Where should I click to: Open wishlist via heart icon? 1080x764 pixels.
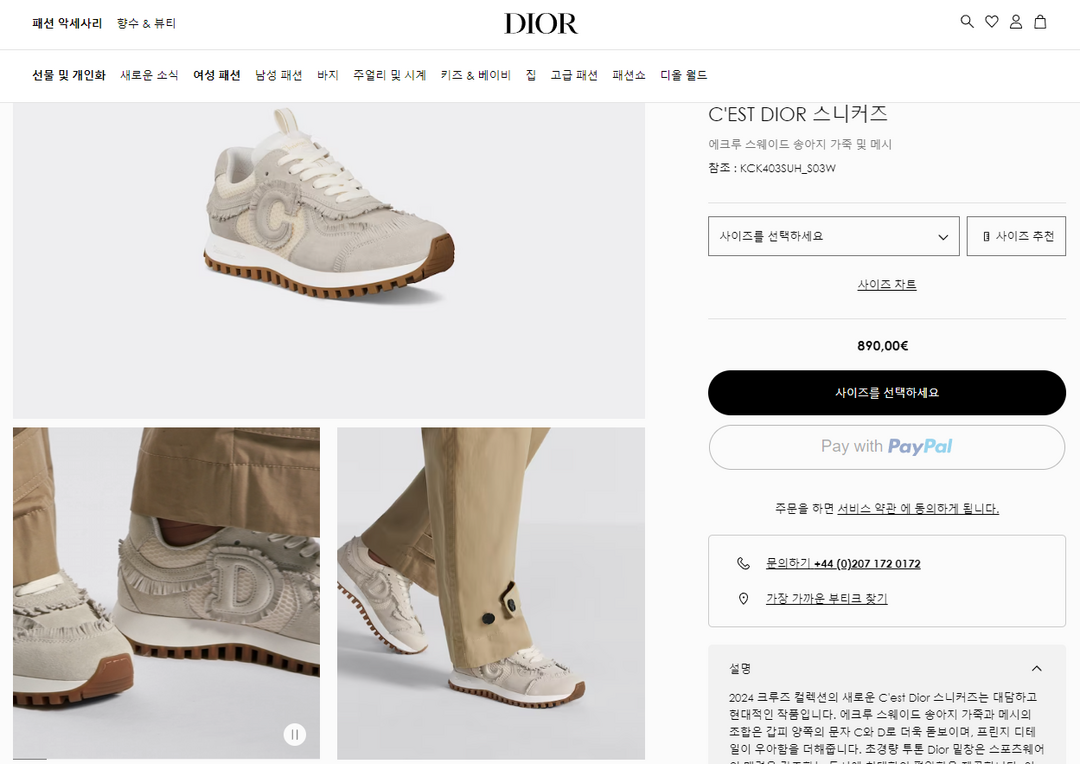point(992,22)
